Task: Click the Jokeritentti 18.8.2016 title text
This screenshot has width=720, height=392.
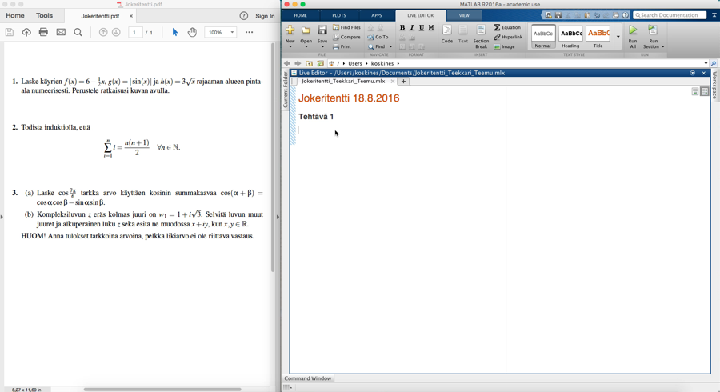Action: [349, 98]
